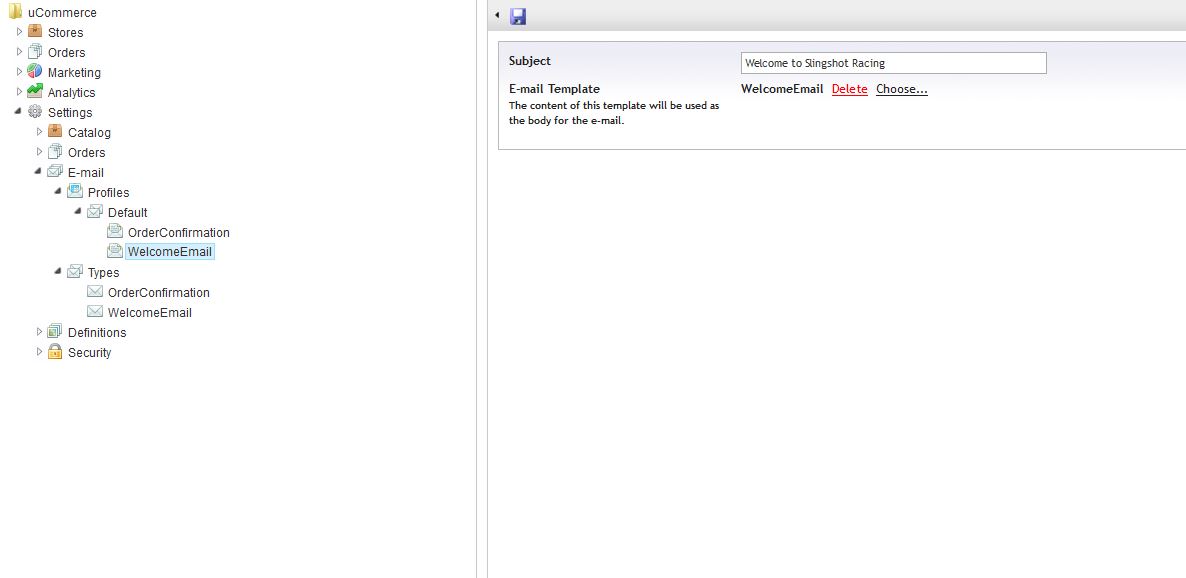
Task: Expand the Definitions node
Action: [39, 331]
